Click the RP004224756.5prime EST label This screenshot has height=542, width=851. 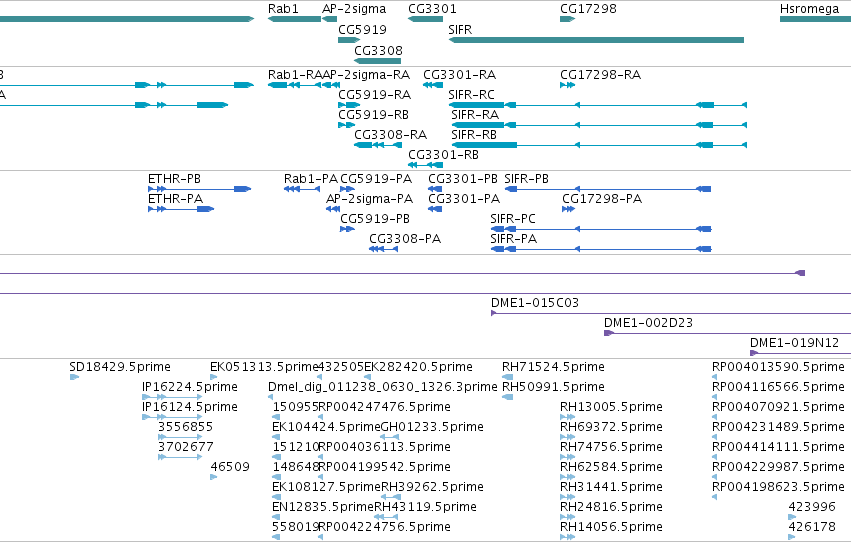click(384, 527)
